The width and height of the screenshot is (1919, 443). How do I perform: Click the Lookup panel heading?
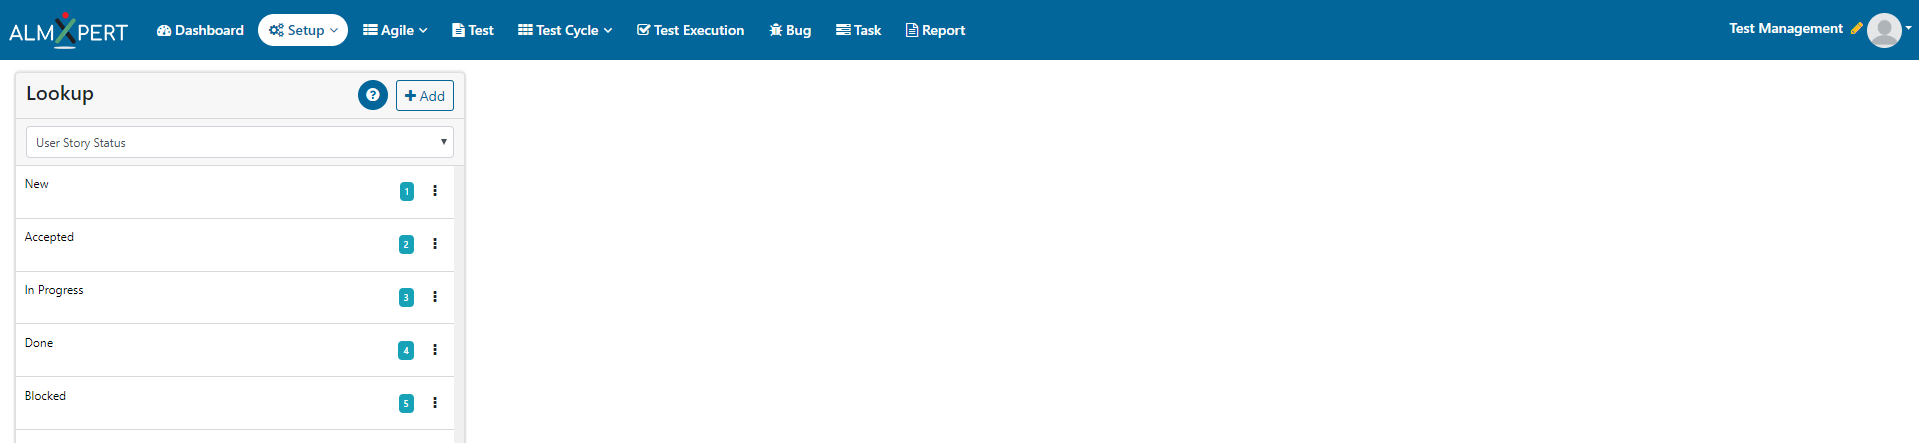[60, 93]
